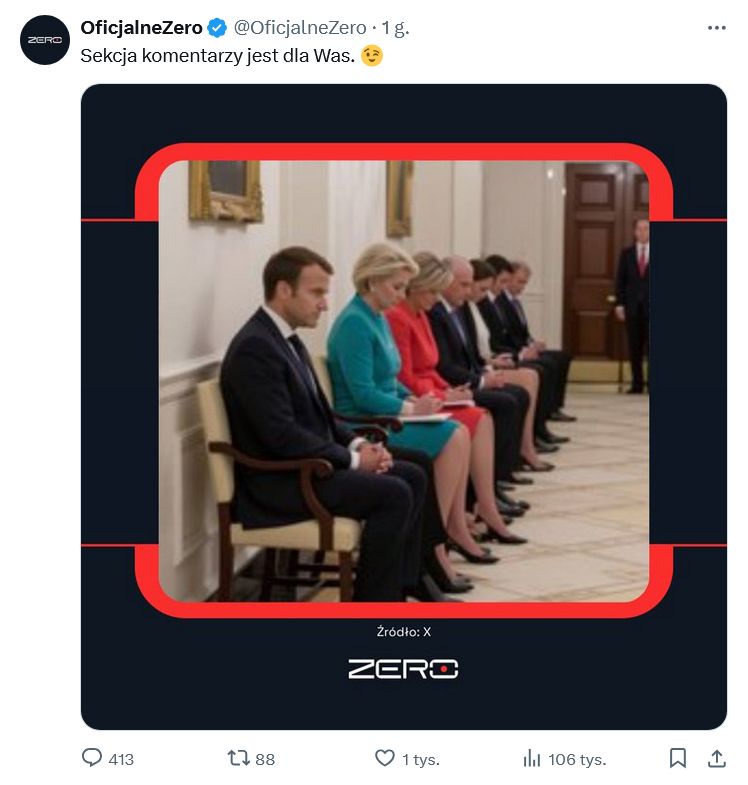This screenshot has height=785, width=748.
Task: Click the 88 reposts count
Action: pyautogui.click(x=265, y=759)
